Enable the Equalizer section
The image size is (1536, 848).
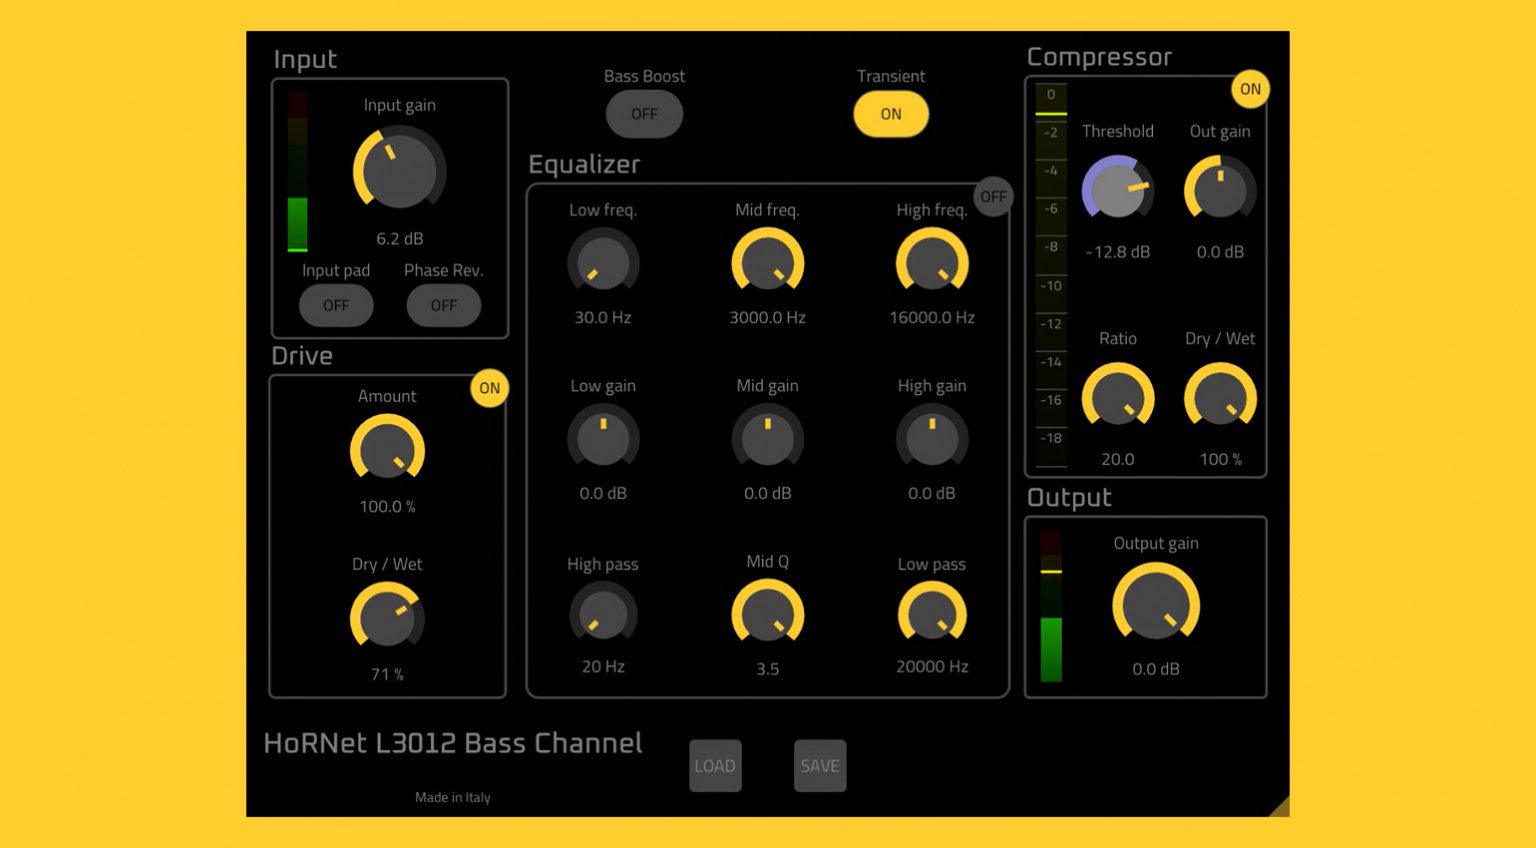(x=993, y=196)
